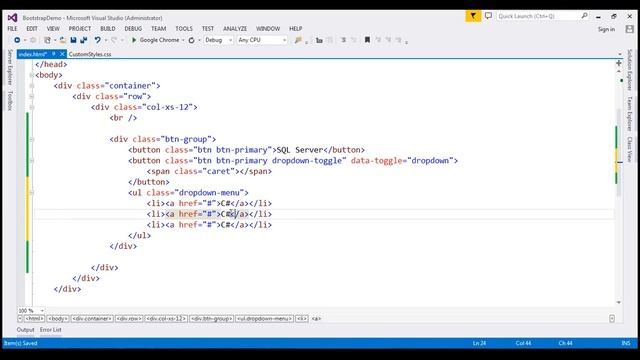This screenshot has width=640, height=360.
Task: Pin the index.html tab
Action: (53, 54)
